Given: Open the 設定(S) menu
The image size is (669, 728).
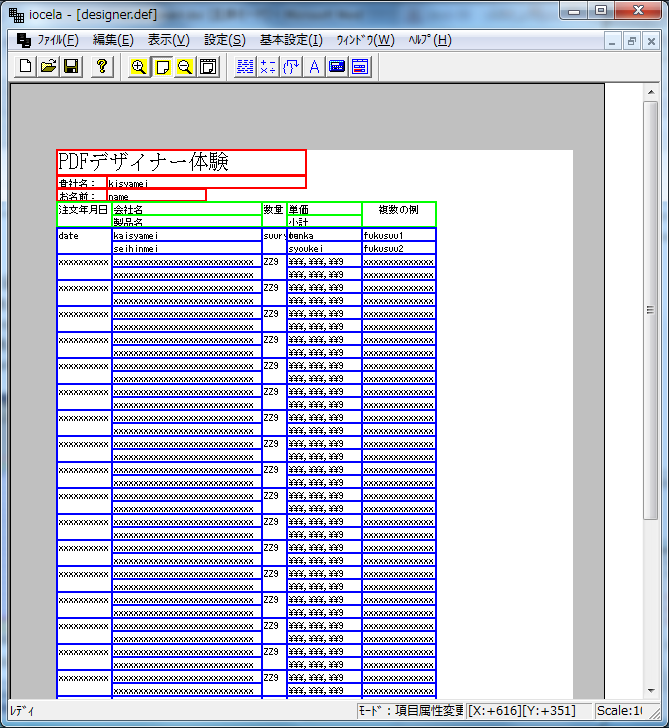Looking at the screenshot, I should [225, 40].
